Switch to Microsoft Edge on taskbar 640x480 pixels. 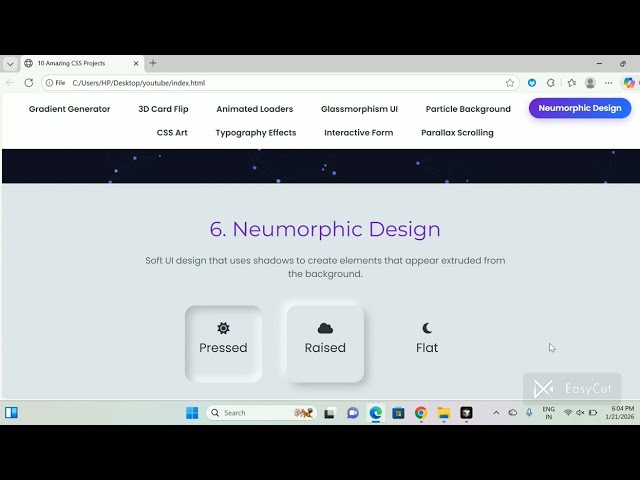(376, 413)
